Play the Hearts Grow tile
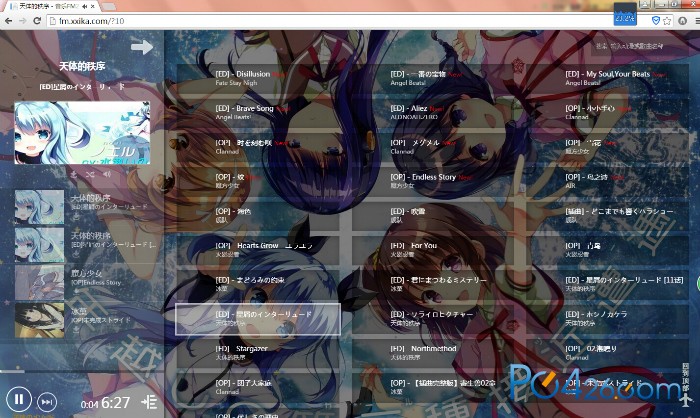 pos(258,250)
